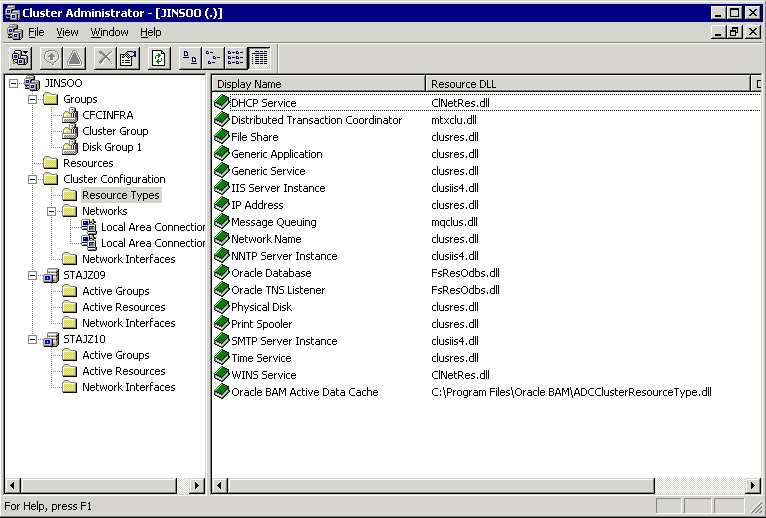This screenshot has width=766, height=518.
Task: Collapse the STAJZ09 tree node
Action: (x=32, y=275)
